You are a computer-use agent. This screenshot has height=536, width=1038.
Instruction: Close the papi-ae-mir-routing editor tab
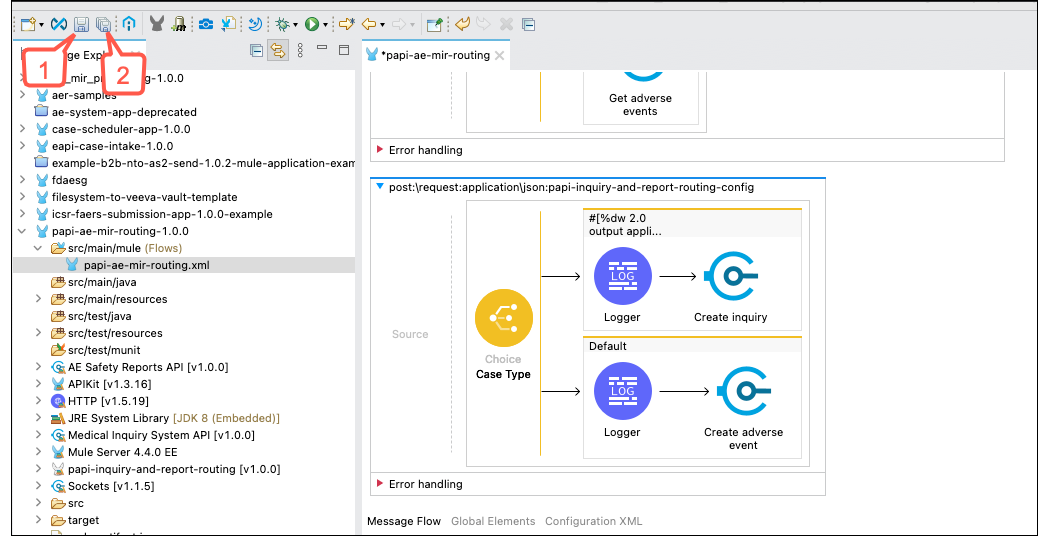(499, 56)
